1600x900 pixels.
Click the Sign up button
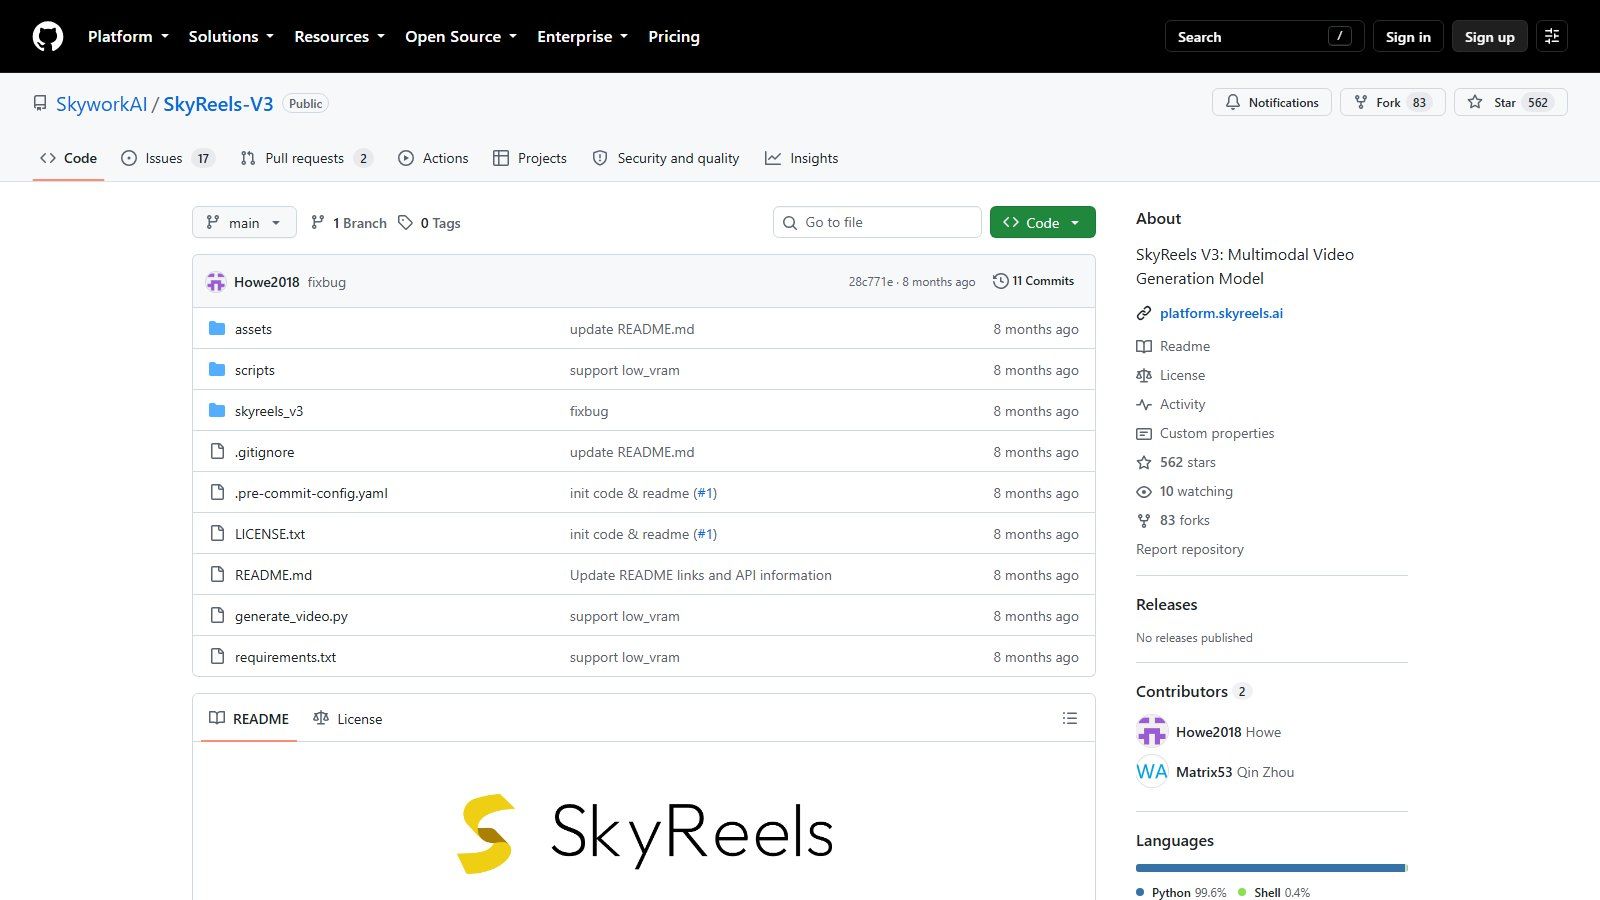point(1490,36)
